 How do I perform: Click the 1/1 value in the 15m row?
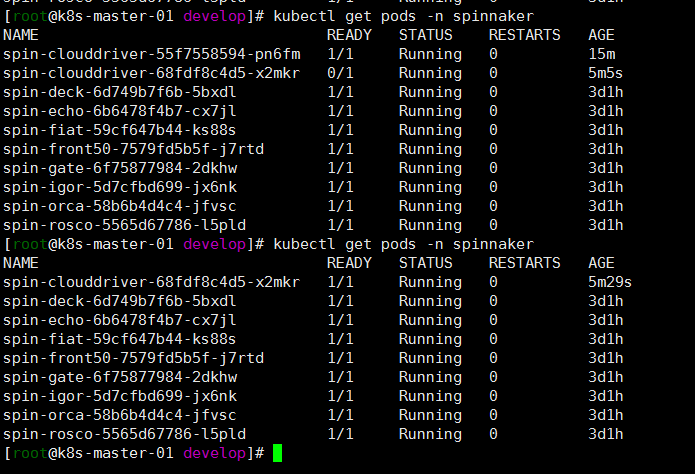pyautogui.click(x=340, y=54)
